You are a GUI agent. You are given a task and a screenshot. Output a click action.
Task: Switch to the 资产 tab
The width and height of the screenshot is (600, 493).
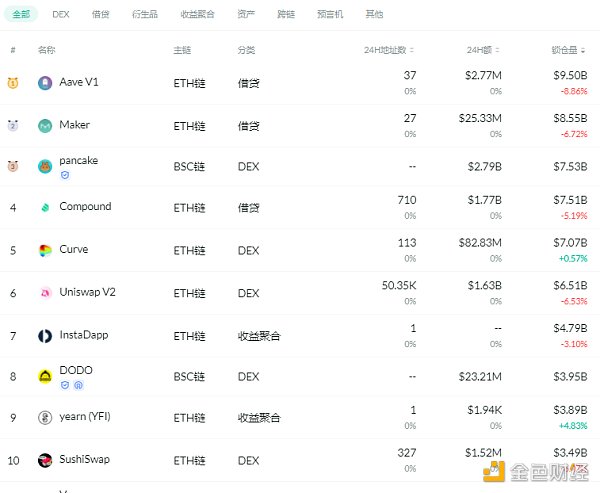coord(246,14)
